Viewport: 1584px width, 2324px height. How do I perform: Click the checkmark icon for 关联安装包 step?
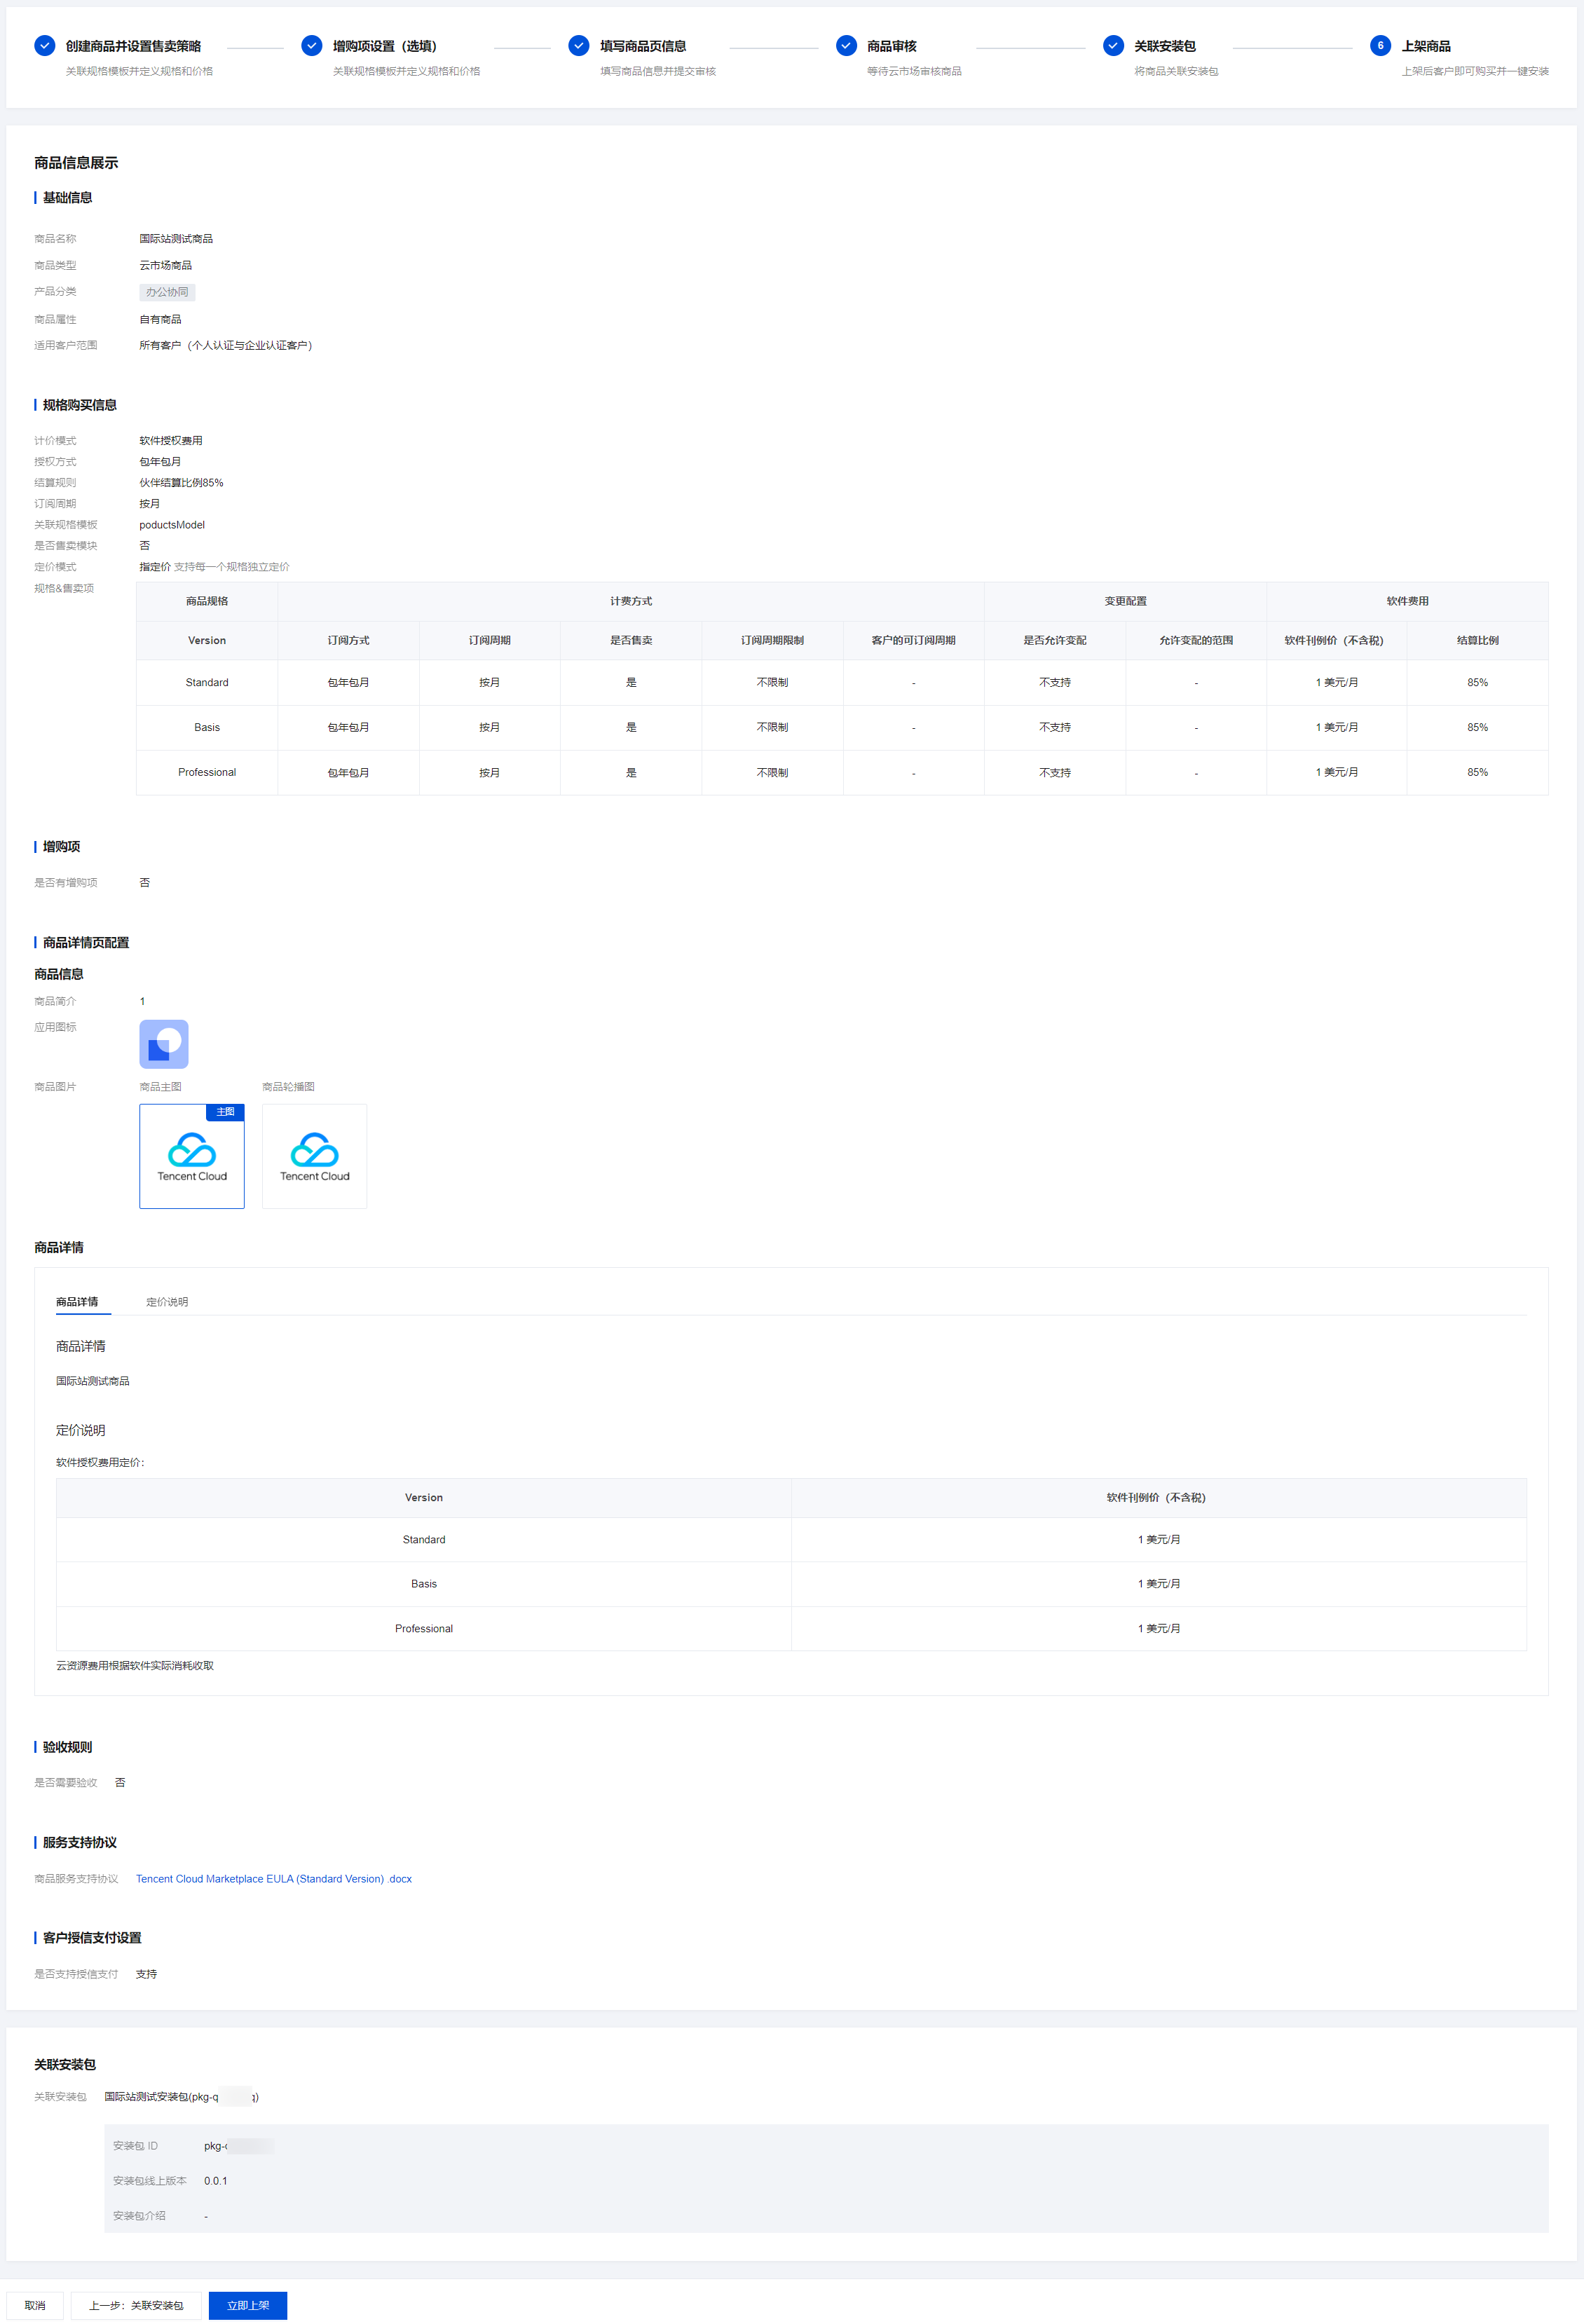1113,46
